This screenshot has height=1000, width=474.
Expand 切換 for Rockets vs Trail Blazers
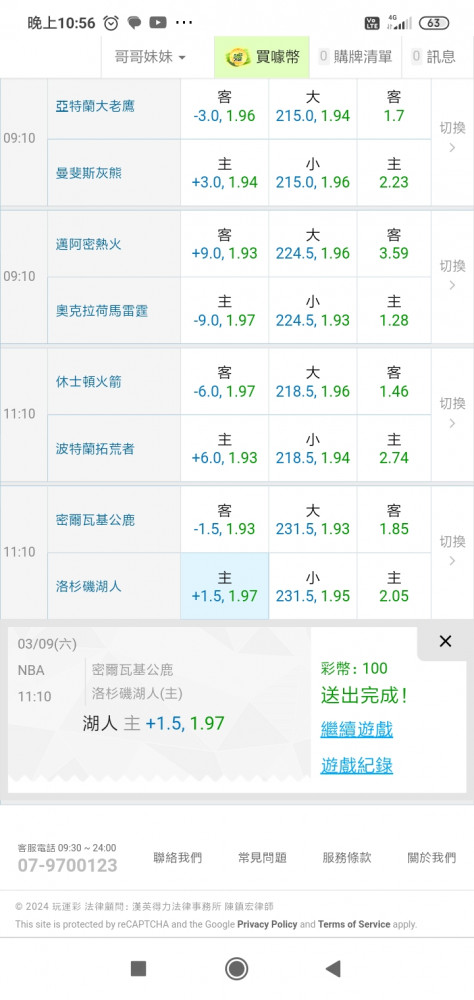tap(452, 413)
